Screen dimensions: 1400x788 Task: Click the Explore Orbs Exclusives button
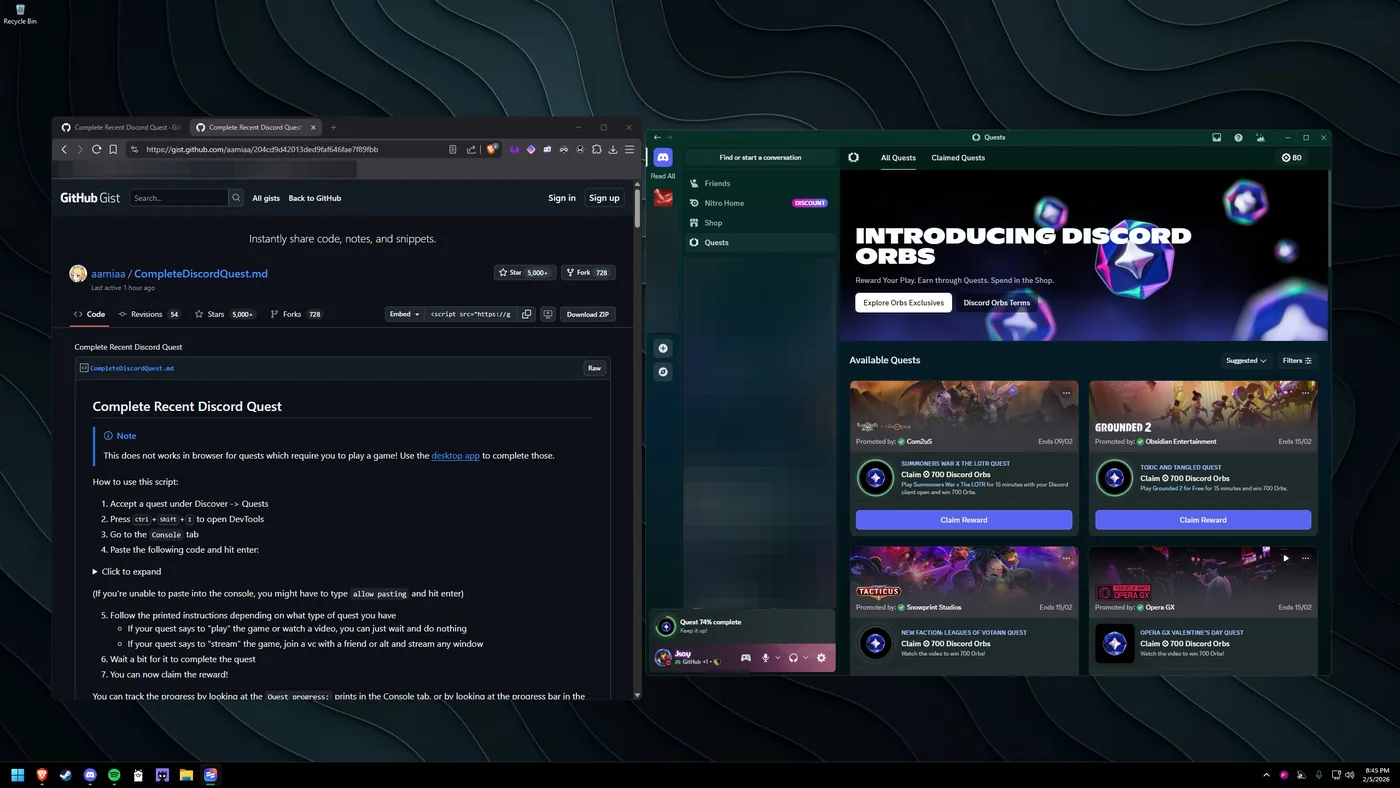[x=904, y=302]
